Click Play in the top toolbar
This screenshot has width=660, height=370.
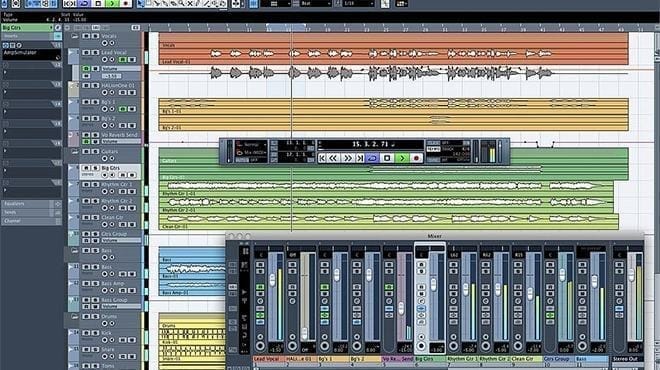[112, 4]
